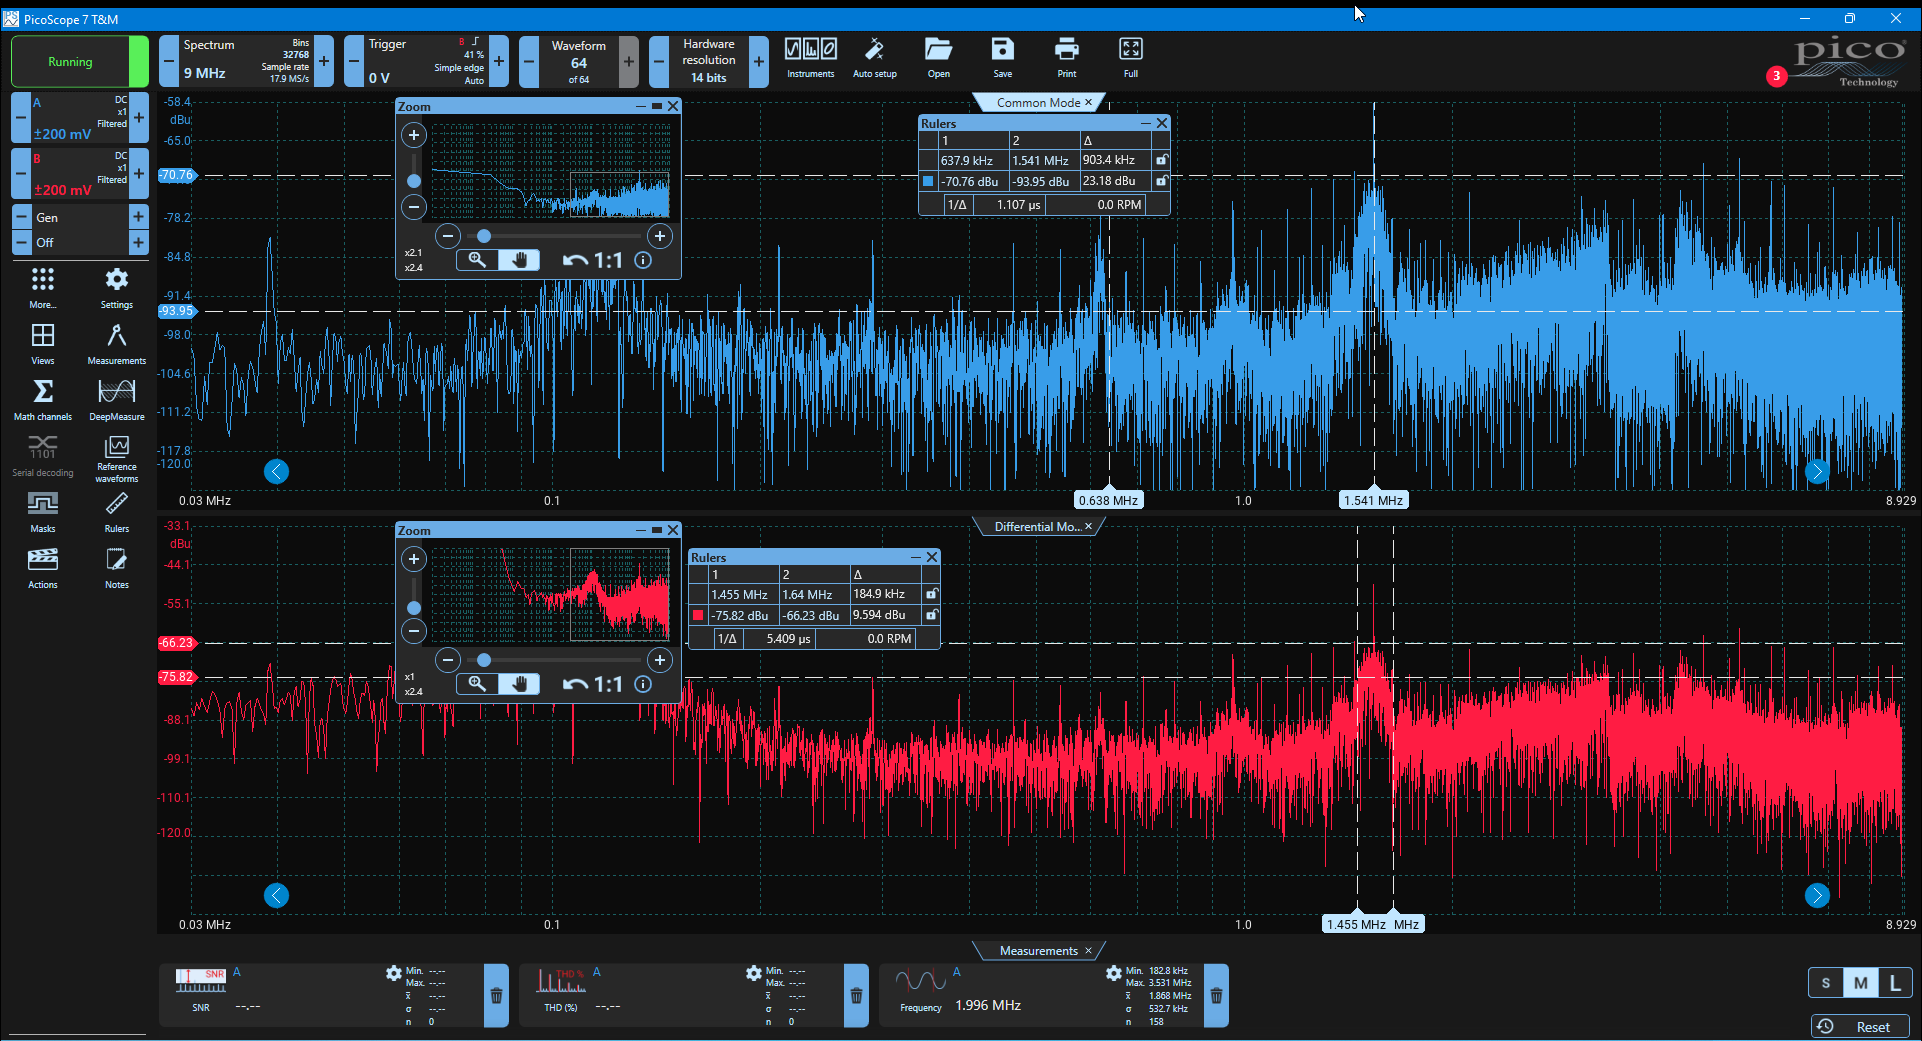This screenshot has width=1922, height=1041.
Task: Open the DeepMeasure tool
Action: 117,399
